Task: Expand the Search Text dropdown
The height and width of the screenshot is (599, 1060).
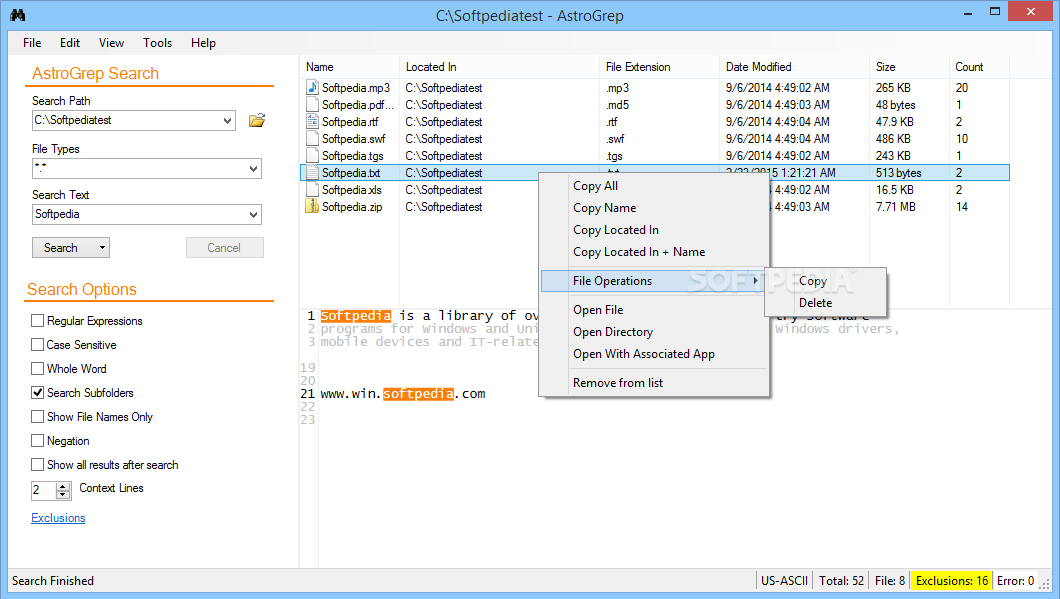Action: coord(254,214)
